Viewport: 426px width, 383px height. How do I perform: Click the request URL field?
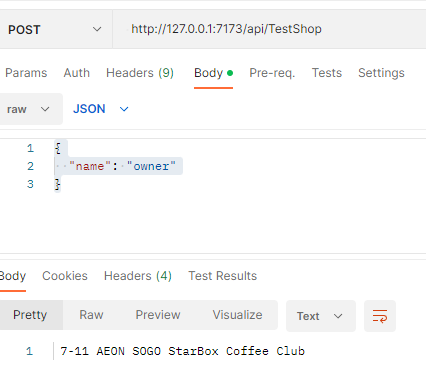click(269, 29)
